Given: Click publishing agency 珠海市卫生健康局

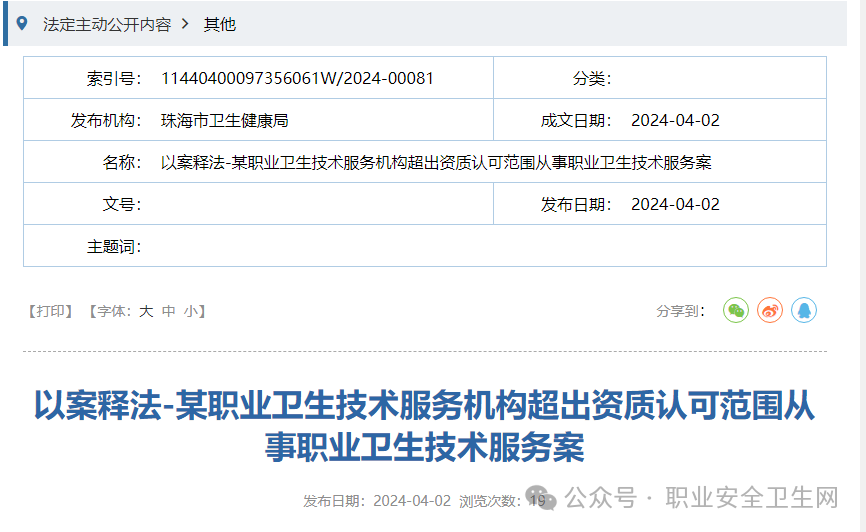Looking at the screenshot, I should coord(224,120).
